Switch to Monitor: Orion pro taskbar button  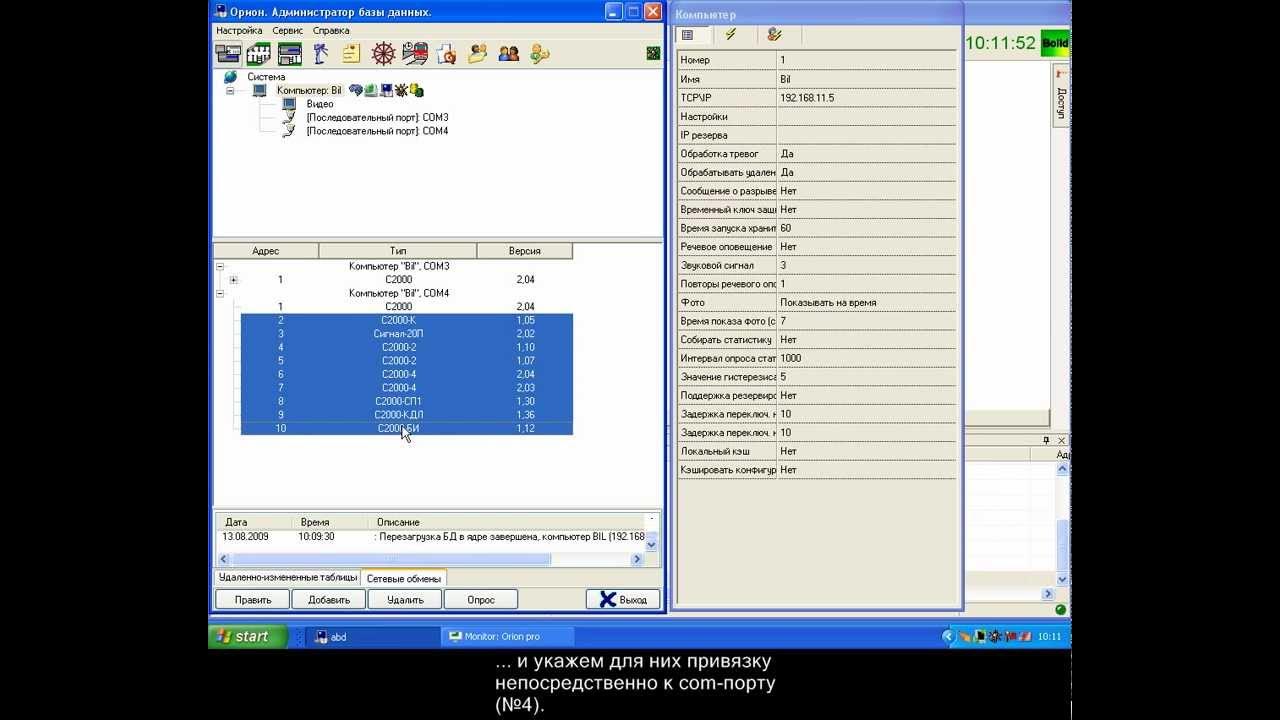click(508, 636)
